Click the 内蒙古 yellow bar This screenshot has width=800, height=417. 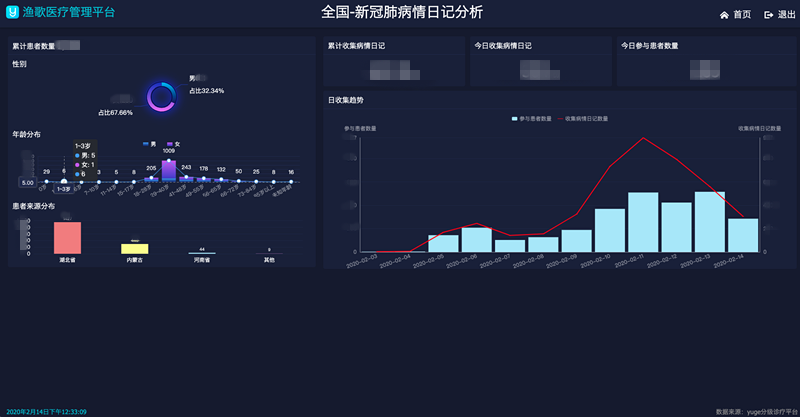(135, 249)
